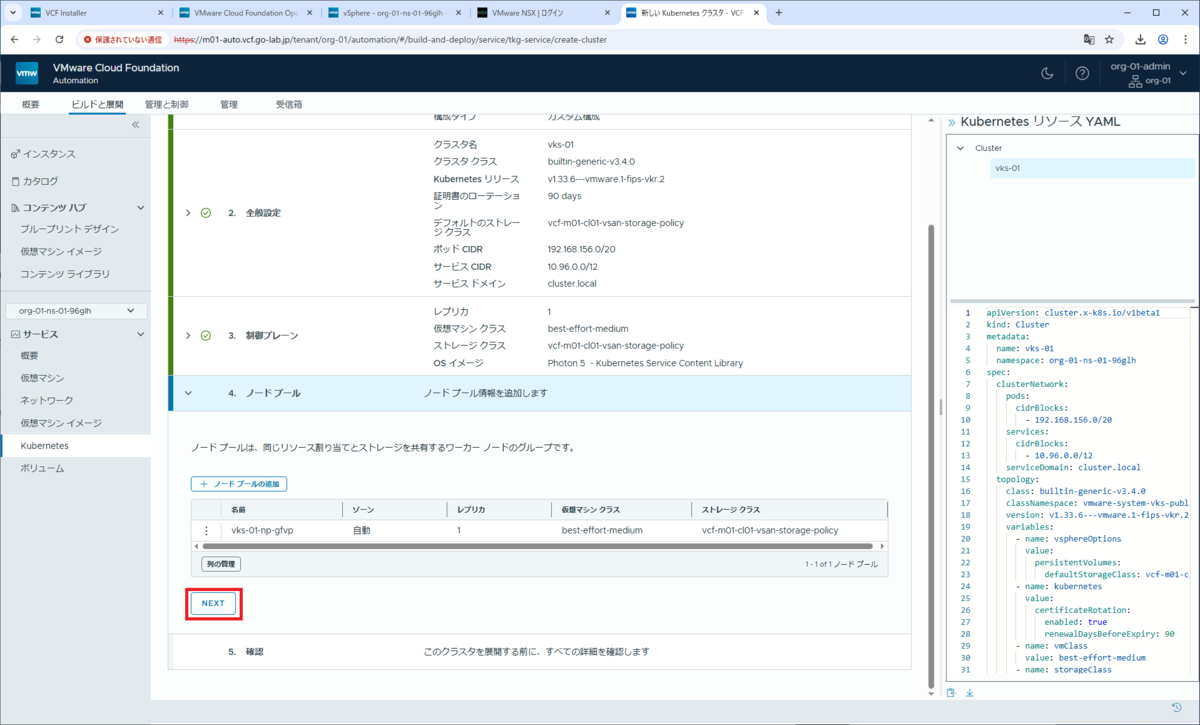Open the 管理 tab
Screen dimensions: 1200x725
point(229,104)
